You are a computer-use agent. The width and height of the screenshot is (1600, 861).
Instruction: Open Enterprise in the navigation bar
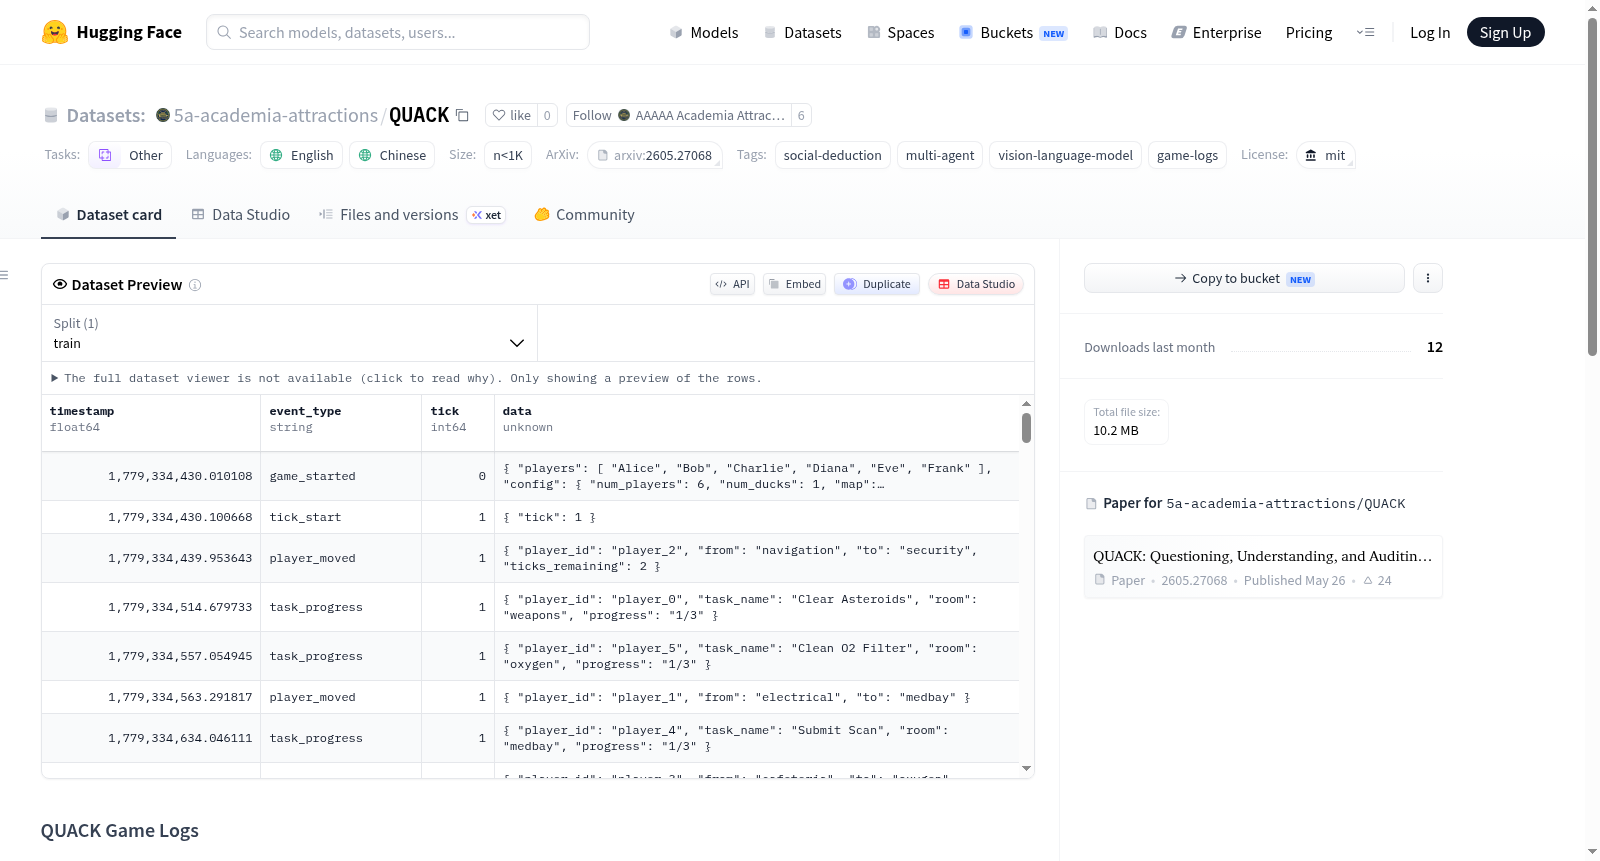[x=1216, y=32]
